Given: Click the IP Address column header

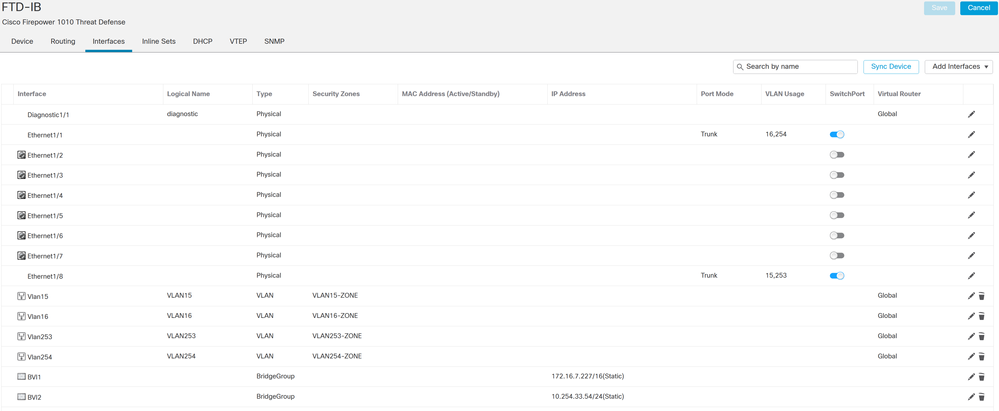Looking at the screenshot, I should tap(568, 94).
